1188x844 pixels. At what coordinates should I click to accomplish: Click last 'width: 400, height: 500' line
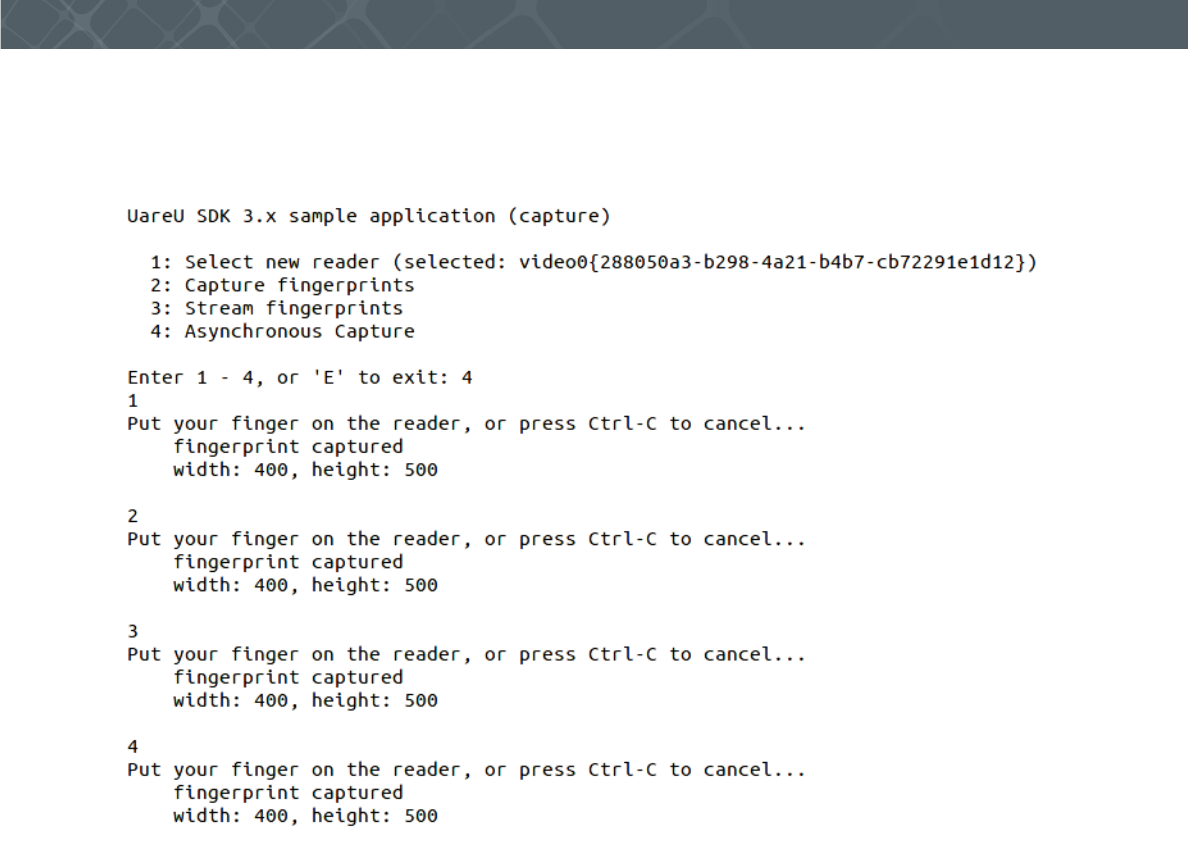coord(305,816)
